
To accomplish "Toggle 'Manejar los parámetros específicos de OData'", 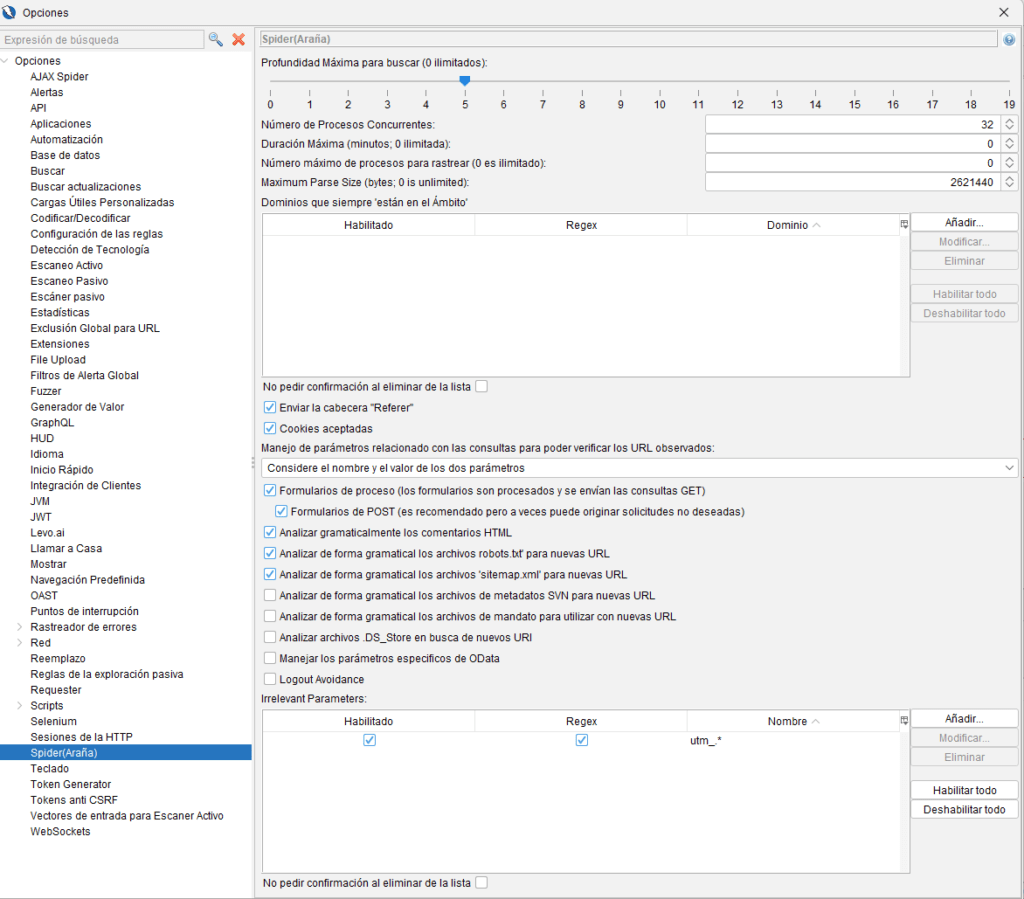I will (x=270, y=658).
